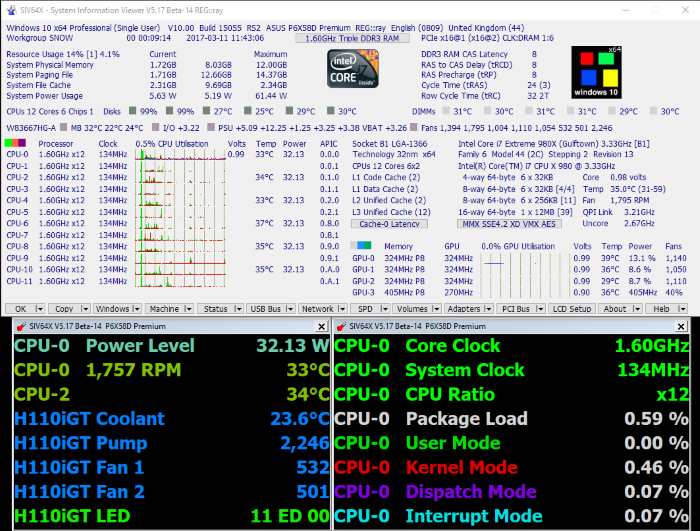700x531 pixels.
Task: Click the System Physical Memory label
Action: [50, 65]
